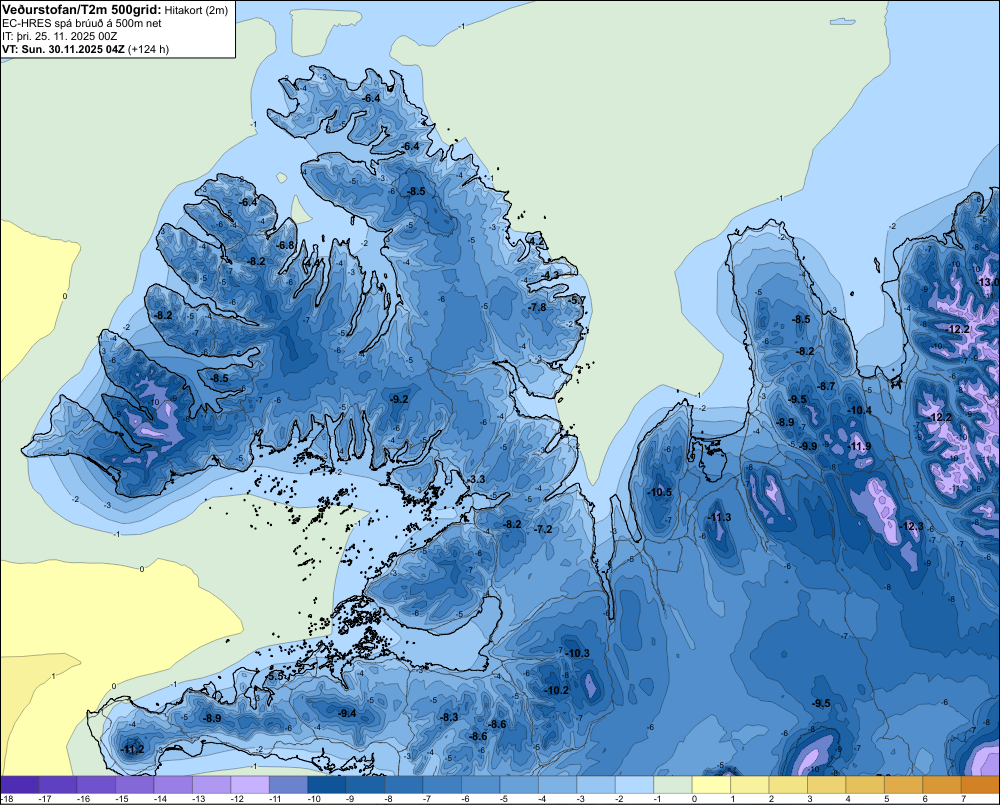Click the -13.0 temperature value
This screenshot has height=805, width=1000.
coord(989,283)
